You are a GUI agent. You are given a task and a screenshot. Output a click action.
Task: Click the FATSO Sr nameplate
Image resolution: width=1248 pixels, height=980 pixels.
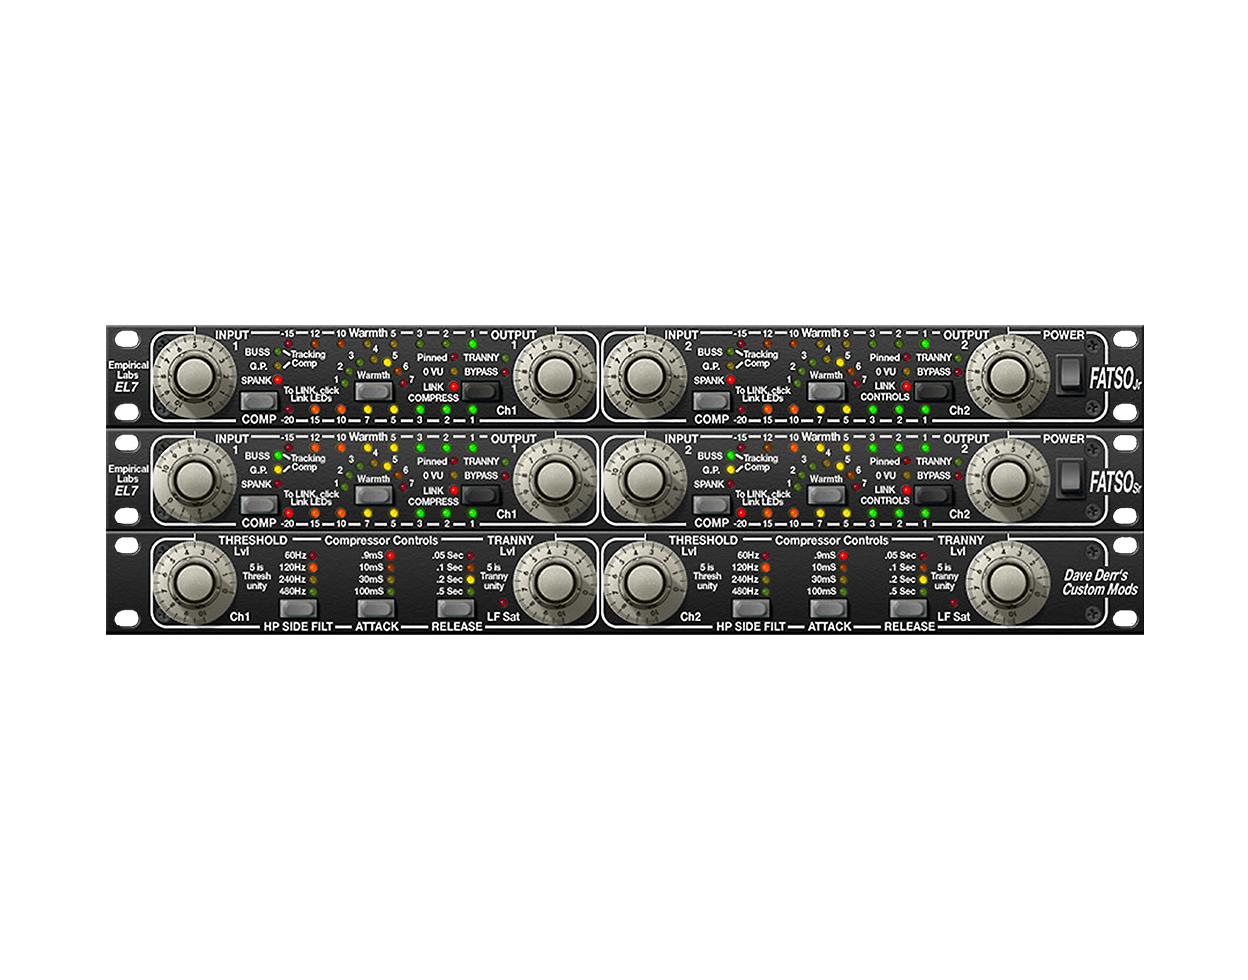click(1115, 483)
